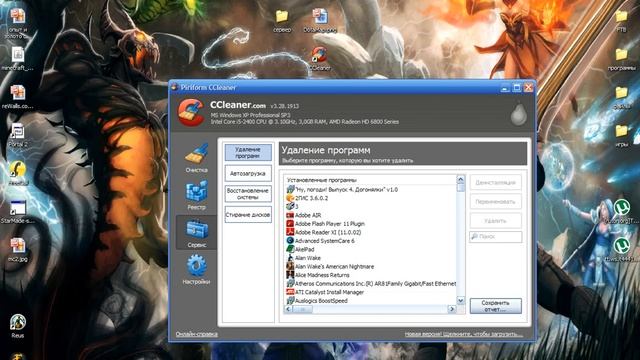Viewport: 640px width, 360px height.
Task: Click the Деинсталляция button
Action: point(496,182)
